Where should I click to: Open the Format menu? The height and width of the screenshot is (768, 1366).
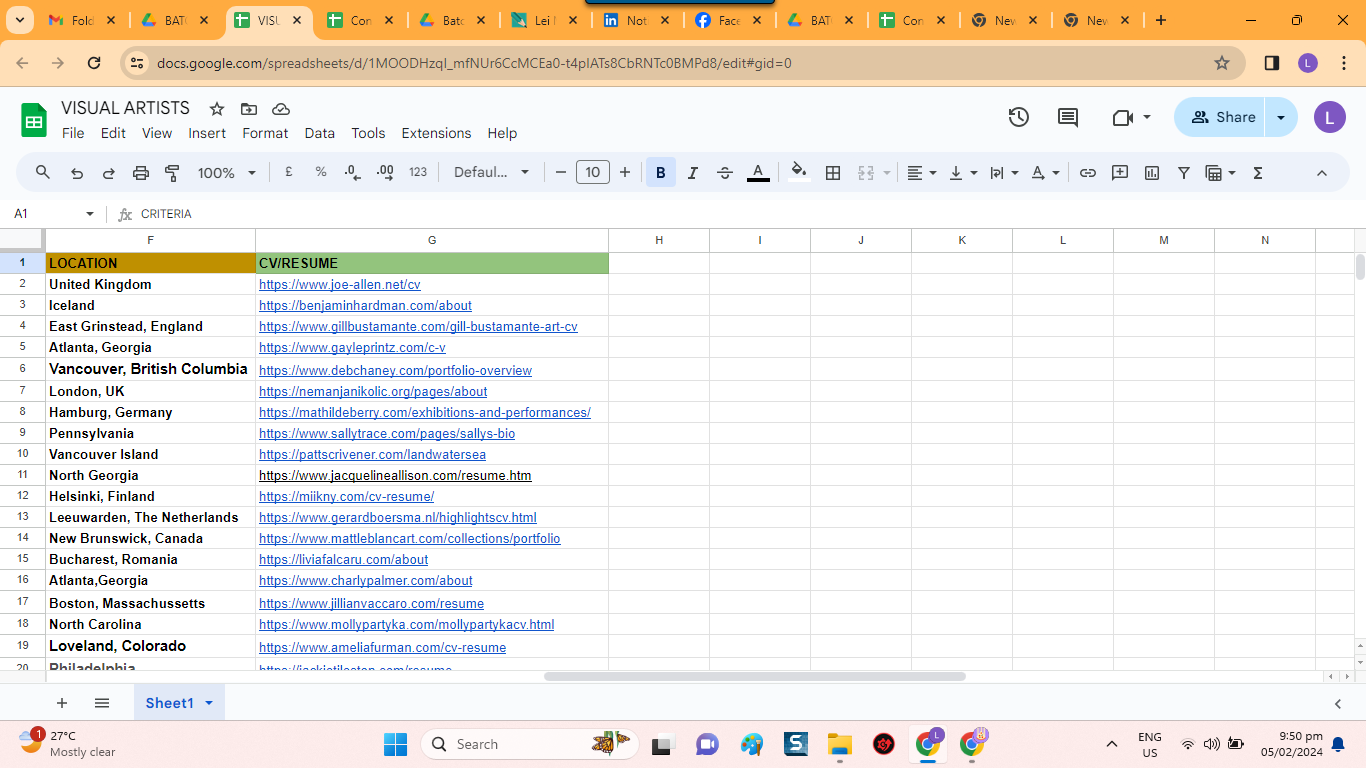tap(265, 133)
